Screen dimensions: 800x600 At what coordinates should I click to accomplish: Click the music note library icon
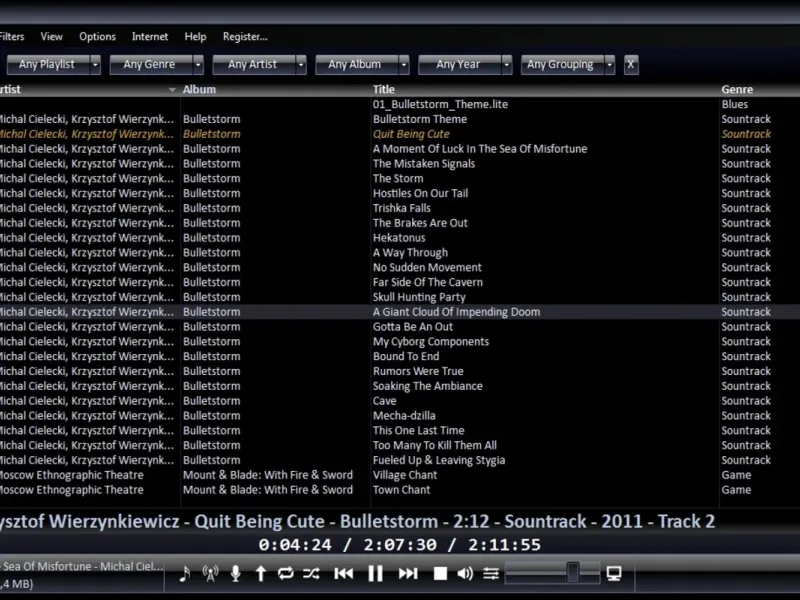point(185,573)
